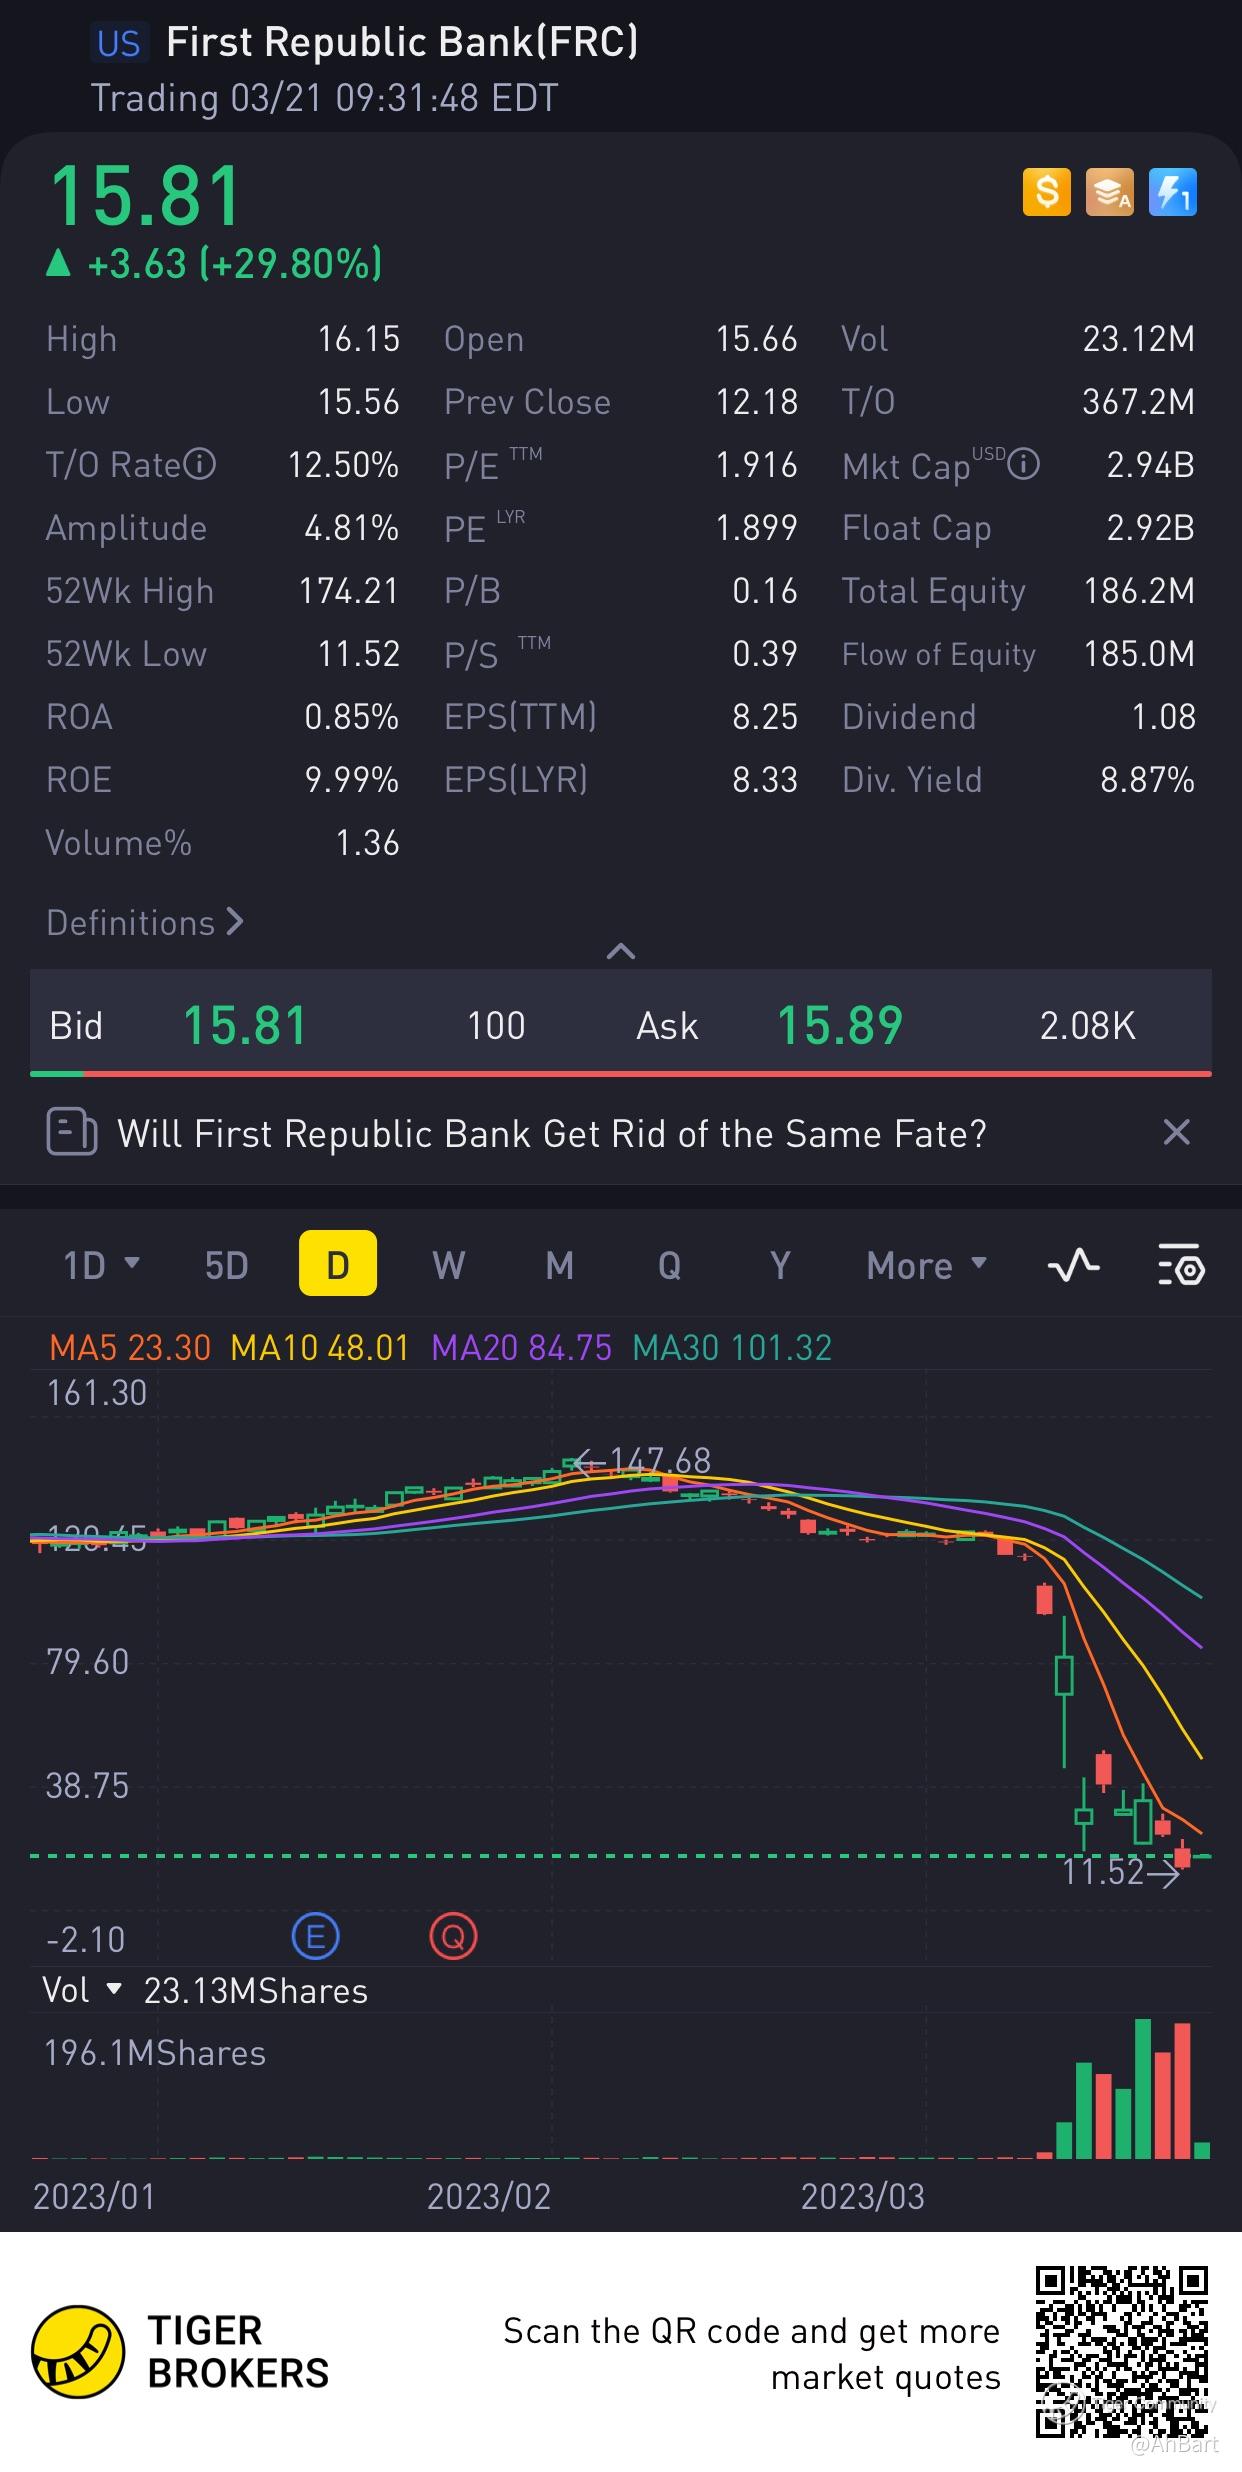The width and height of the screenshot is (1242, 2472).
Task: Select the D daily chart tab
Action: click(338, 1263)
